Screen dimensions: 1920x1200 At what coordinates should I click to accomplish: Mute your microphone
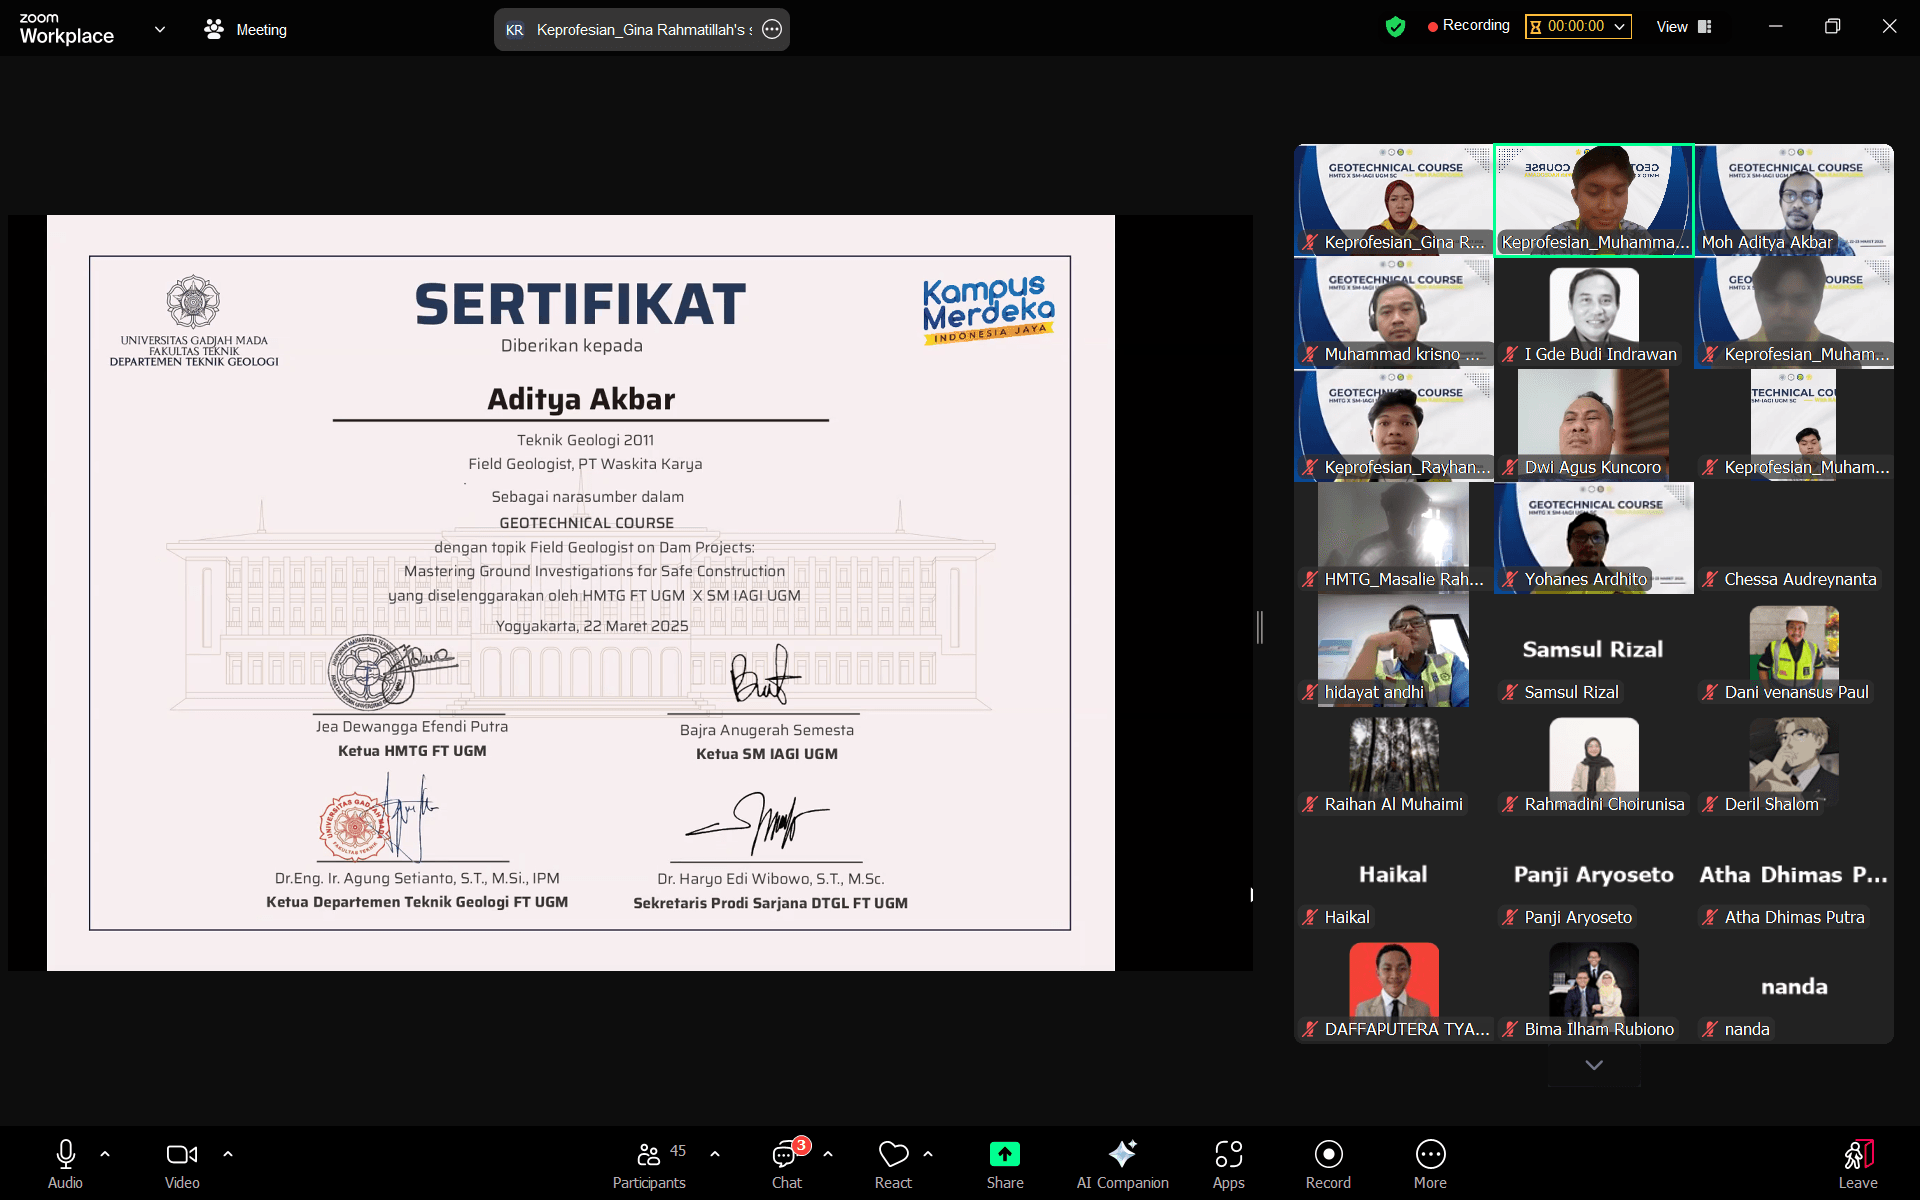(x=64, y=1155)
